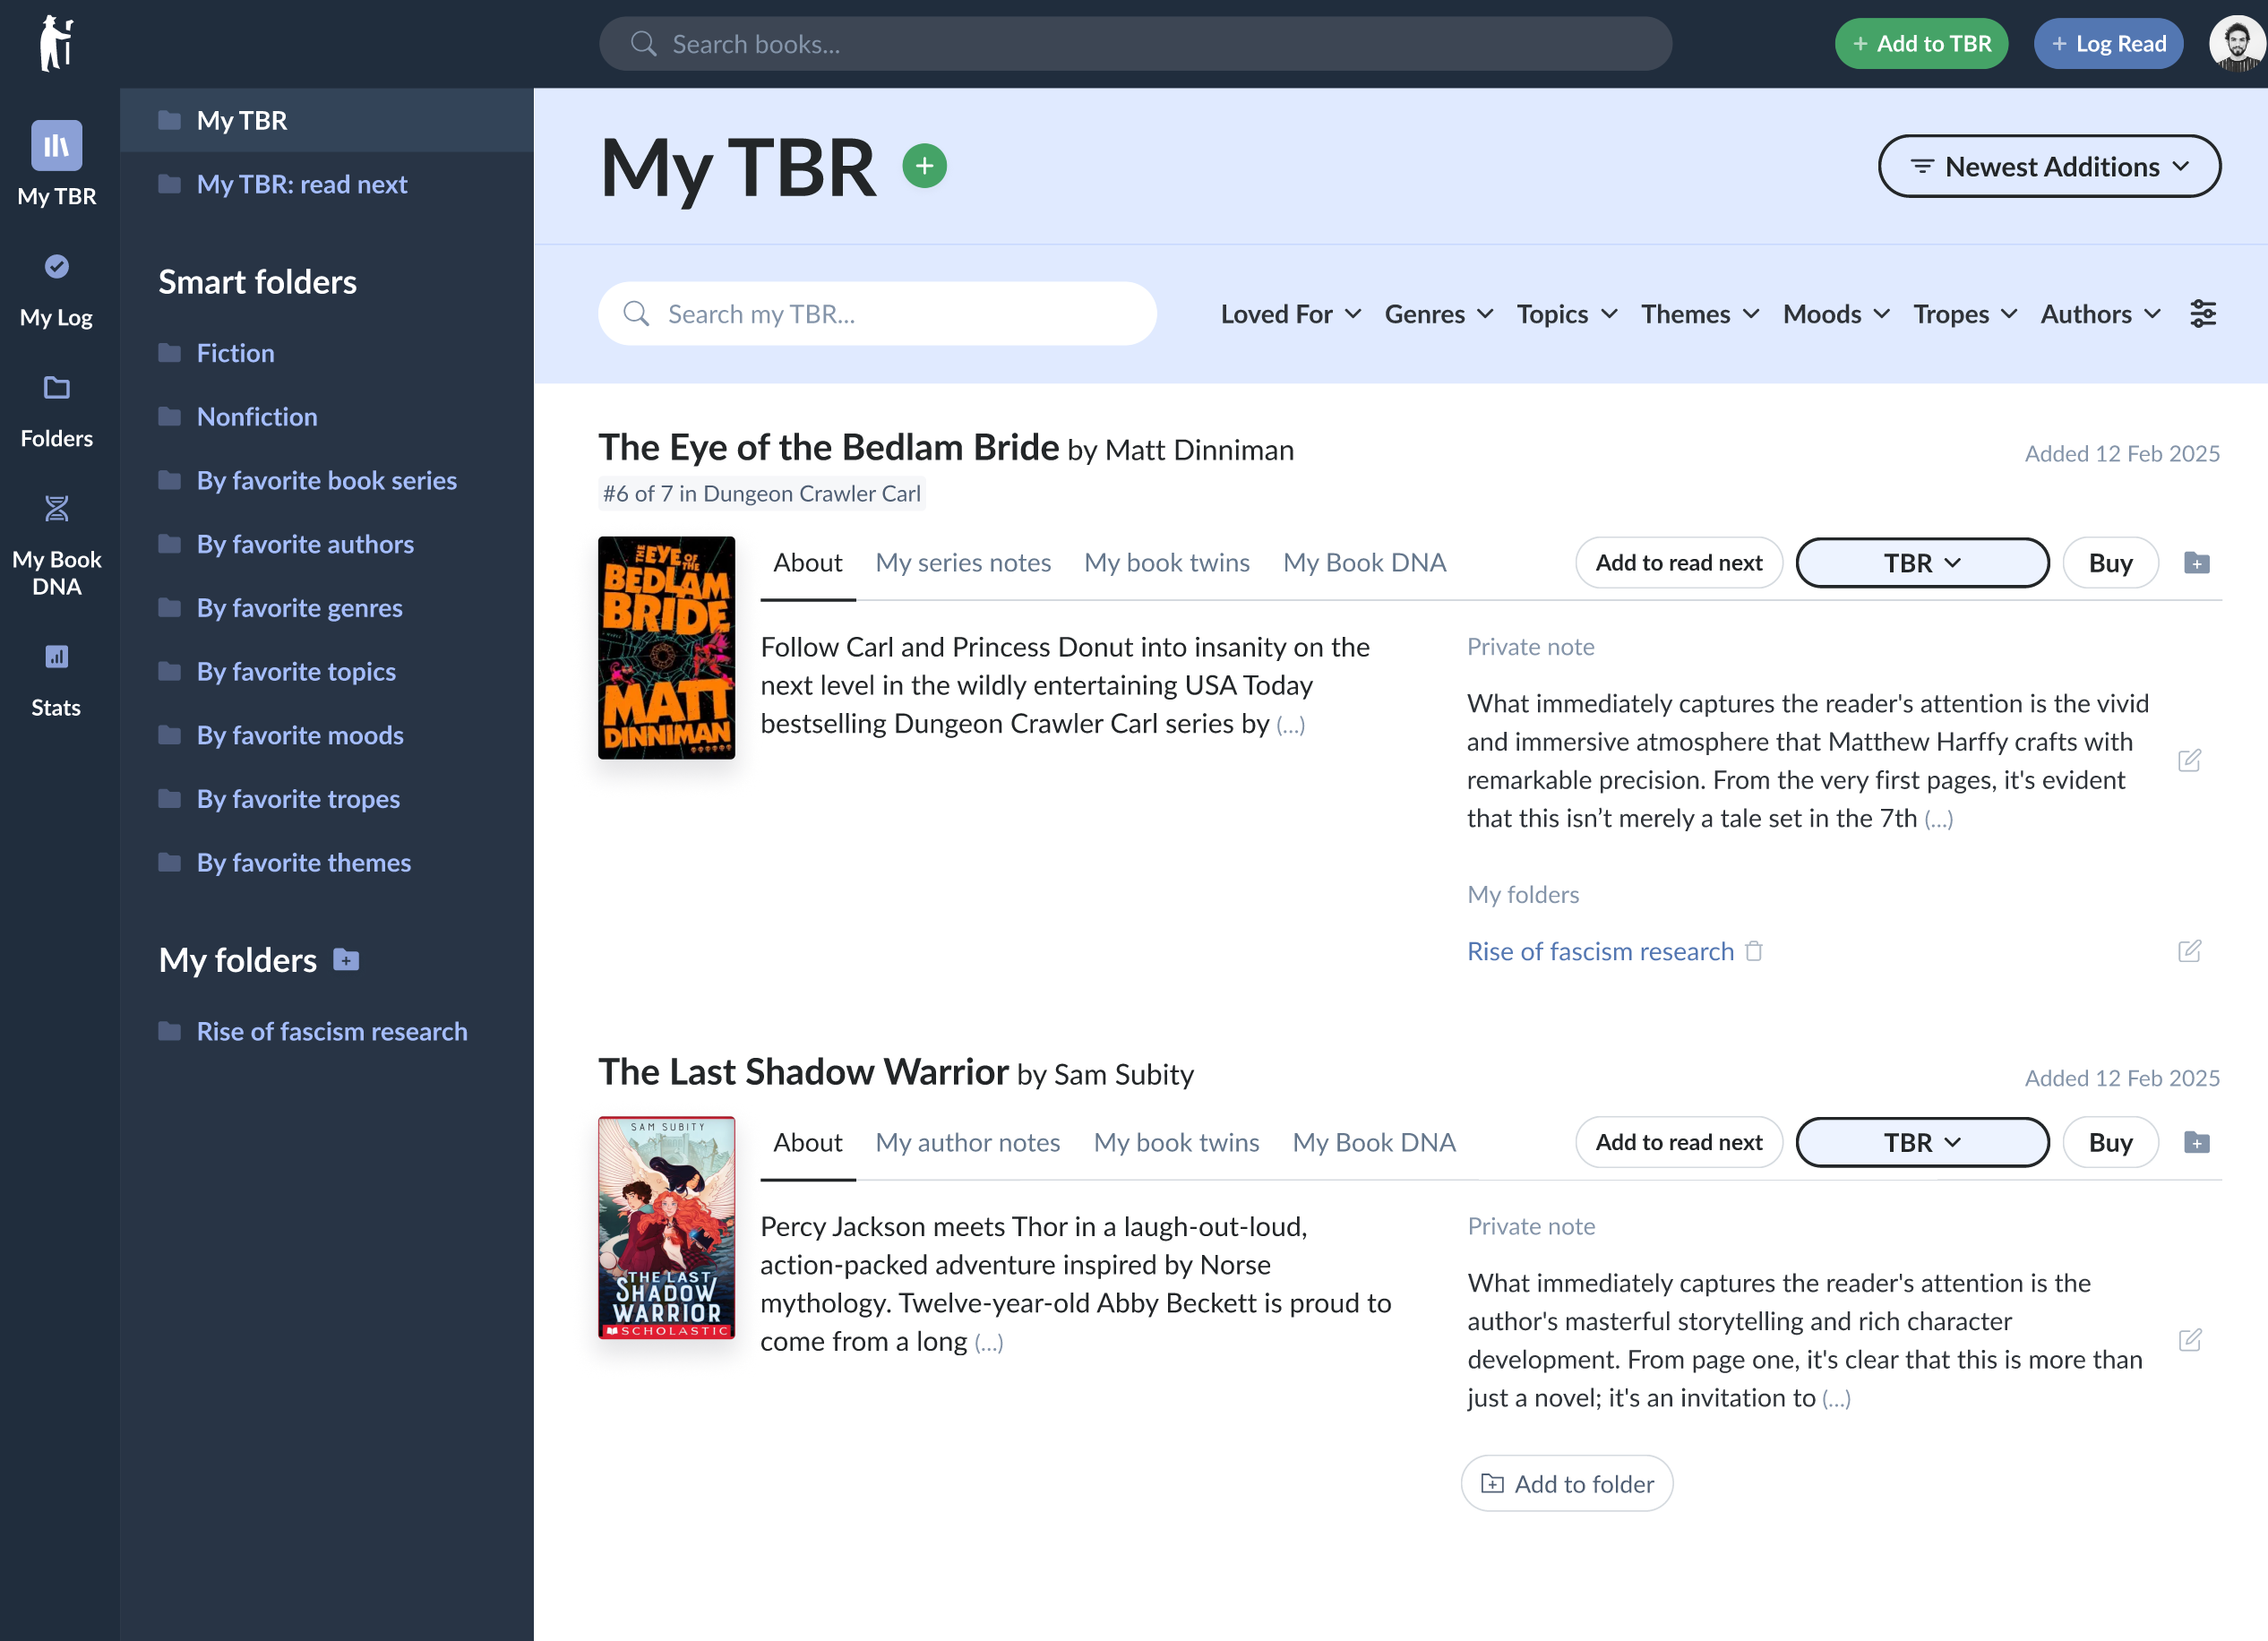Click trash icon next to Rise of fascism research
2268x1641 pixels.
(x=1754, y=951)
